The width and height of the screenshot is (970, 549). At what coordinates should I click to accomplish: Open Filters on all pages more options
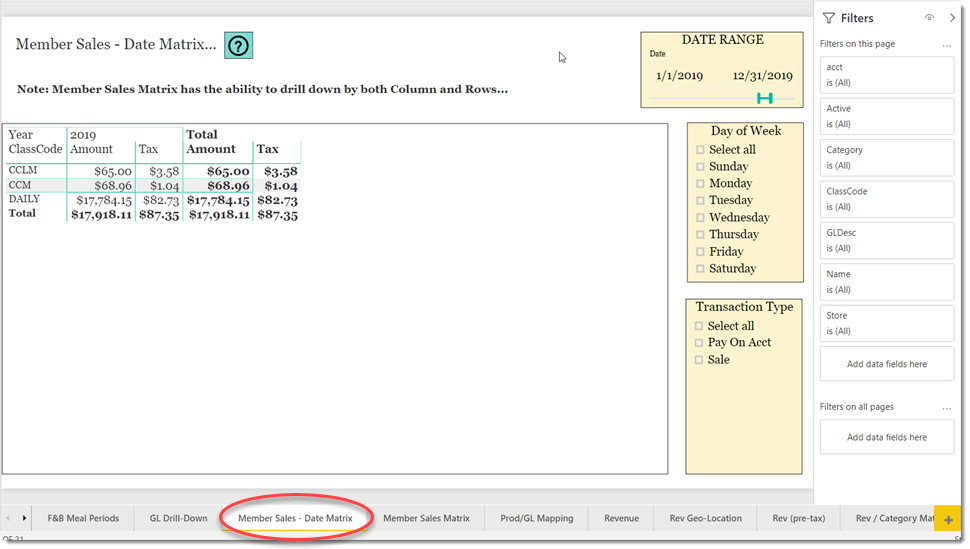click(946, 408)
